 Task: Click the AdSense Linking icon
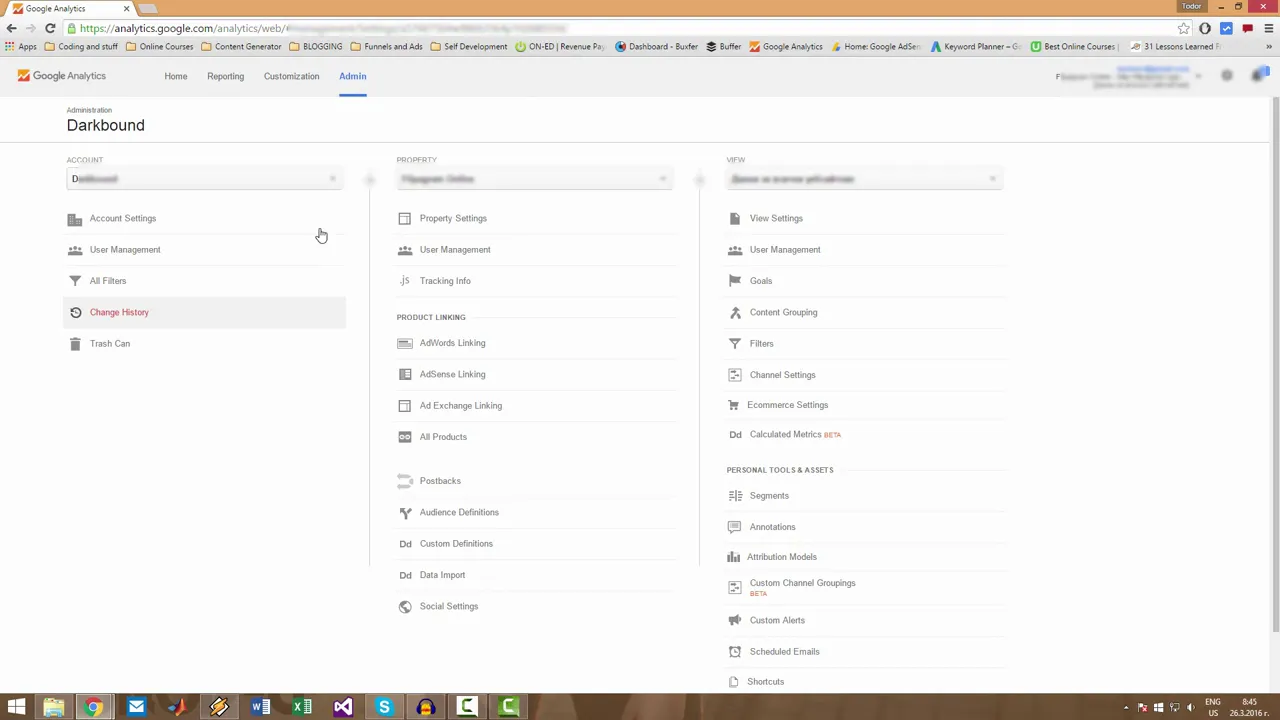[x=404, y=374]
